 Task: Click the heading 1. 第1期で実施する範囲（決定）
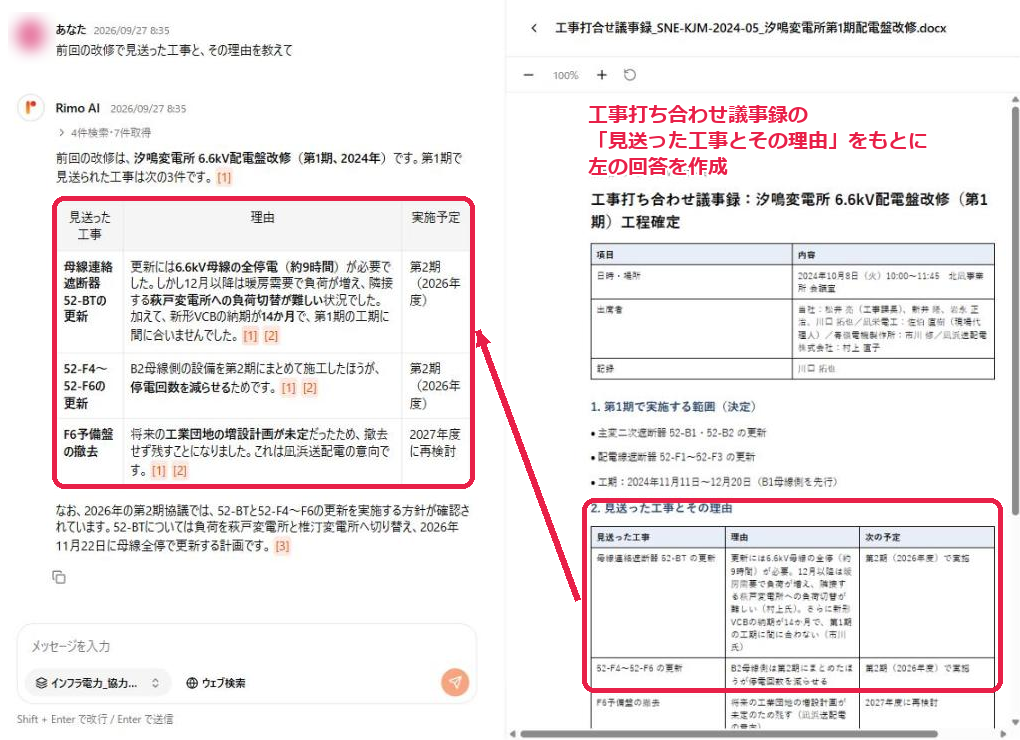pyautogui.click(x=673, y=406)
